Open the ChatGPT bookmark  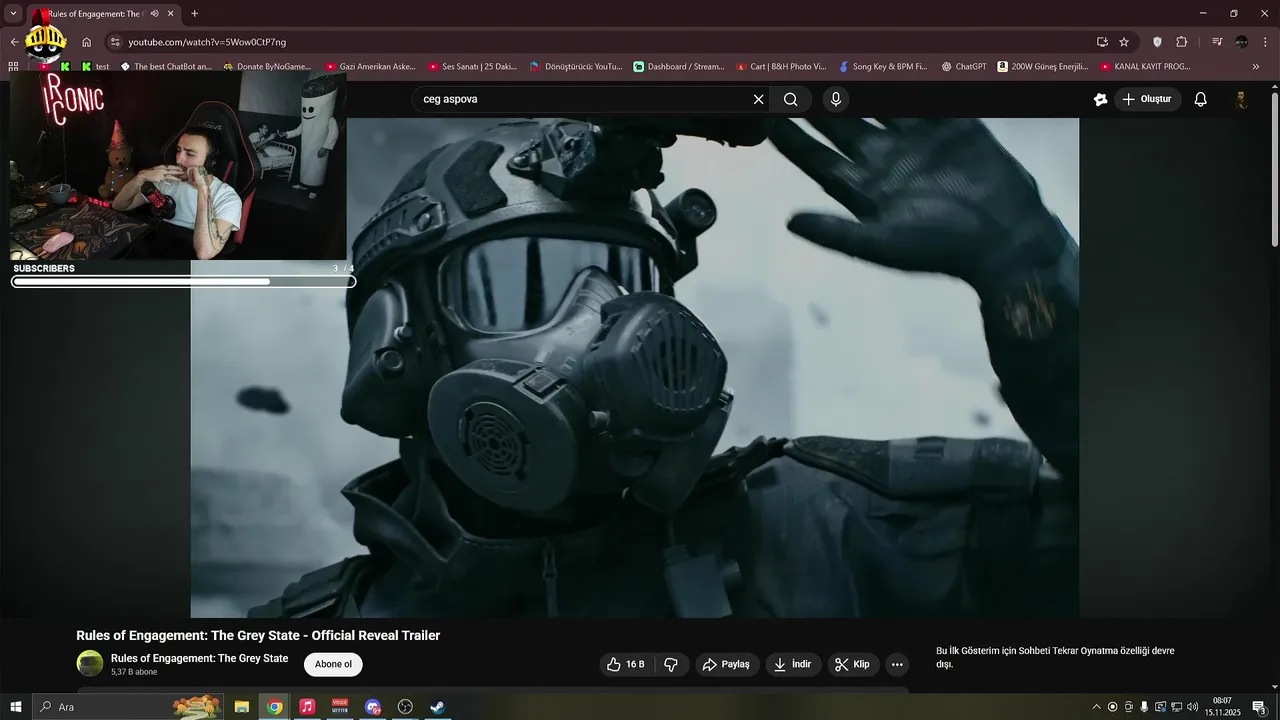(x=964, y=67)
